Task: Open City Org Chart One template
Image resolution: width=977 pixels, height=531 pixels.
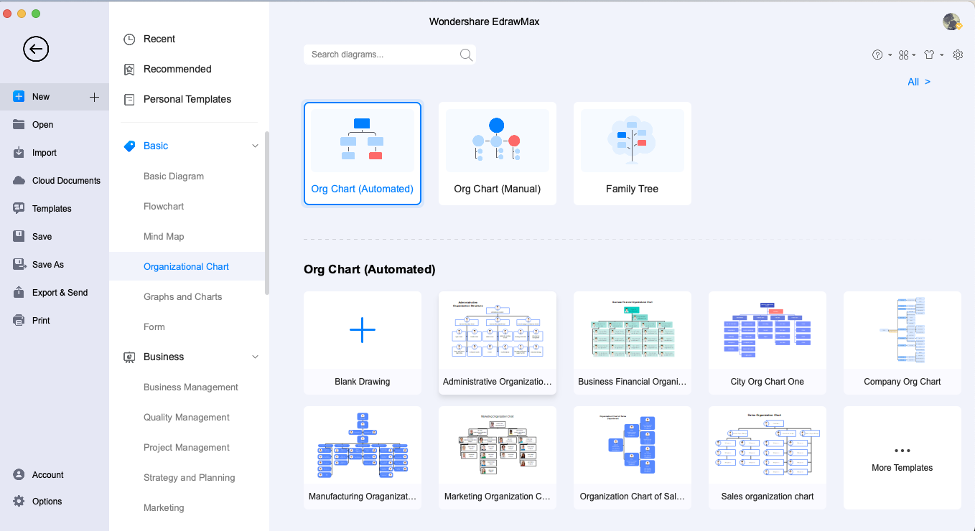Action: [767, 343]
